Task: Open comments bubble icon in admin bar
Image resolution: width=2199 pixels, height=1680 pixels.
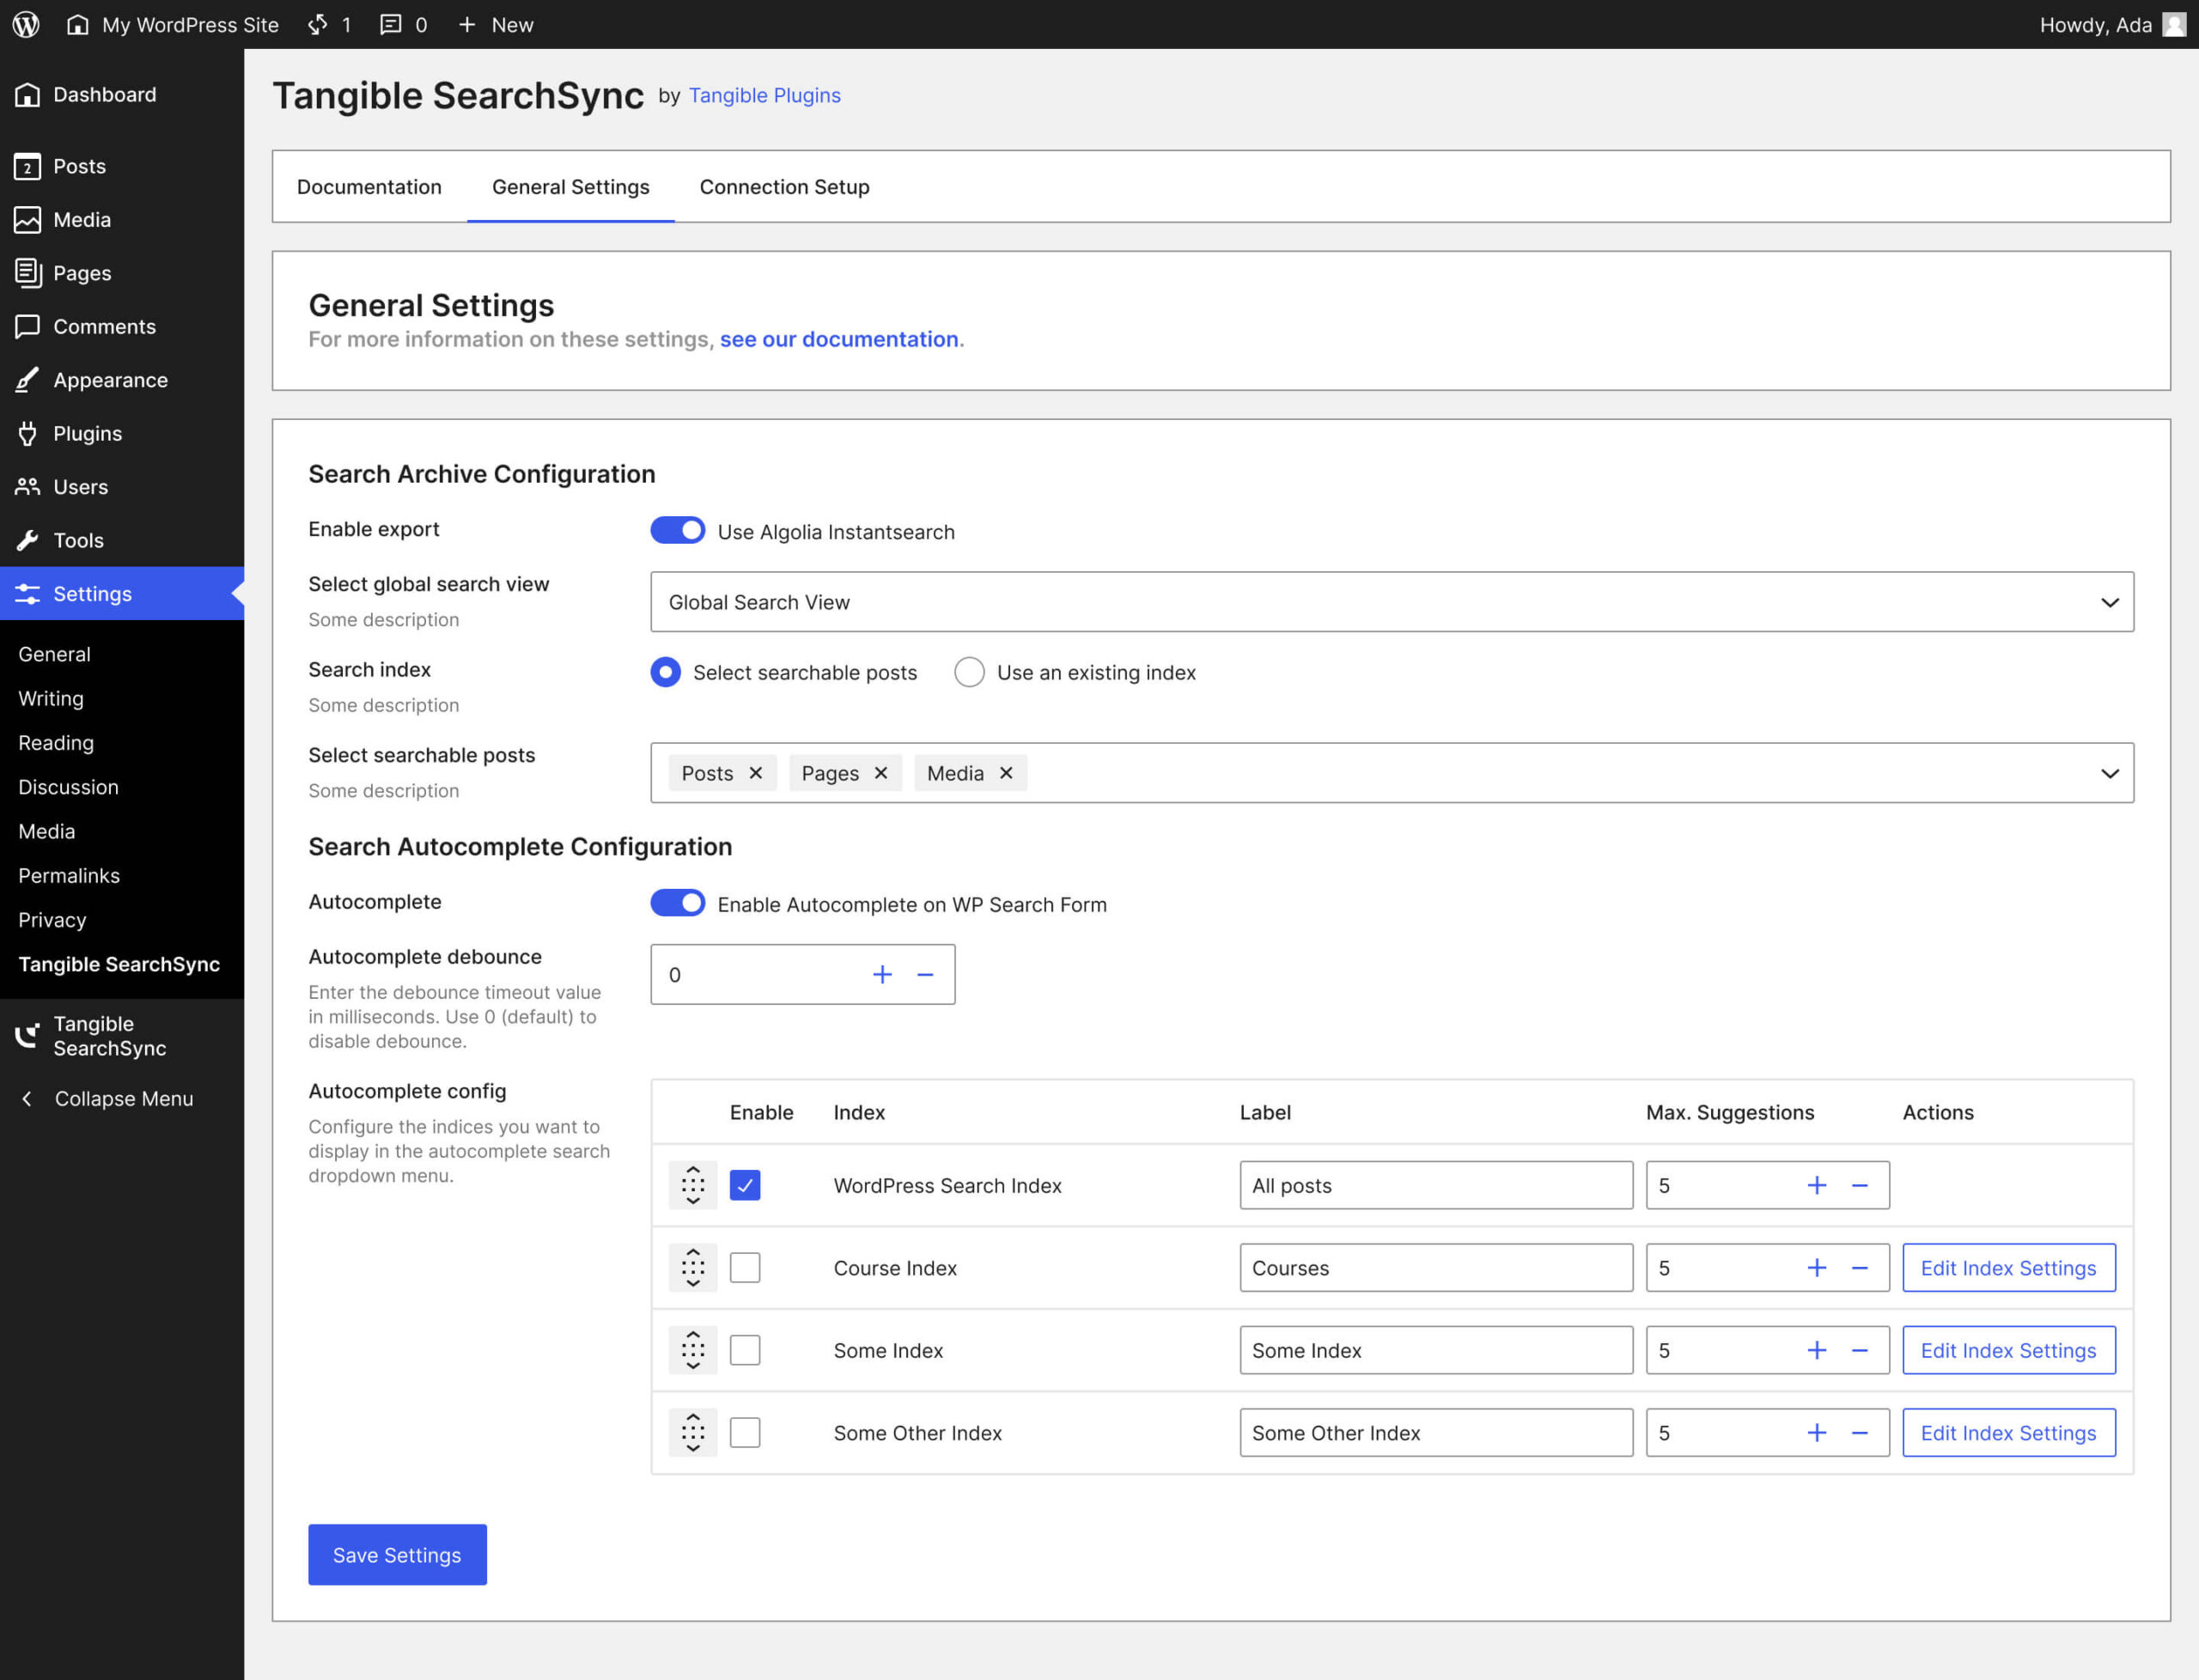Action: [x=390, y=24]
